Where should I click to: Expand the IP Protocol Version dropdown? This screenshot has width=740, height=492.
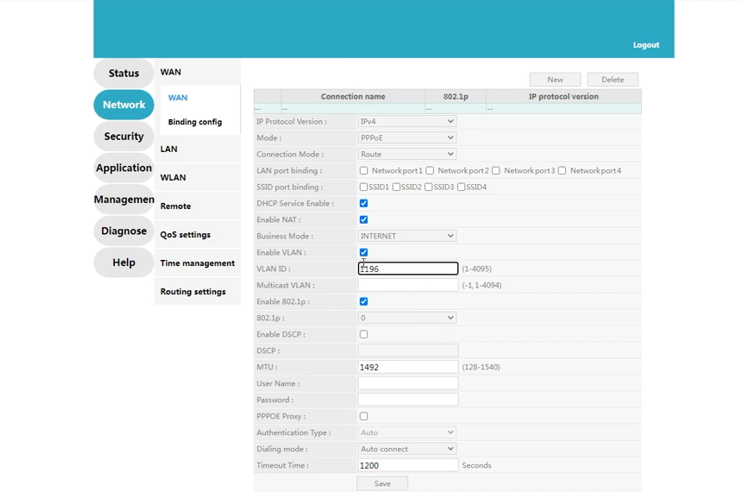click(x=407, y=122)
